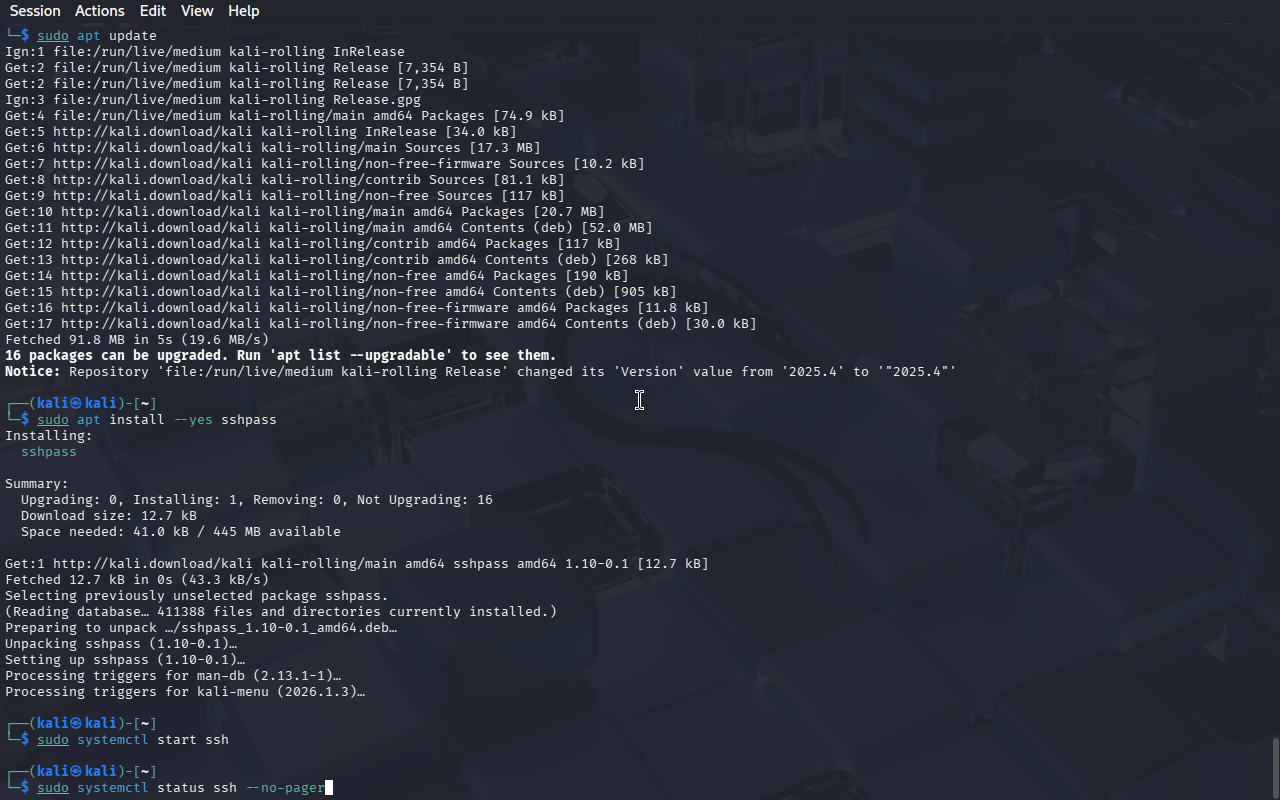Viewport: 1280px width, 800px height.
Task: Open the Help menu
Action: pyautogui.click(x=243, y=11)
